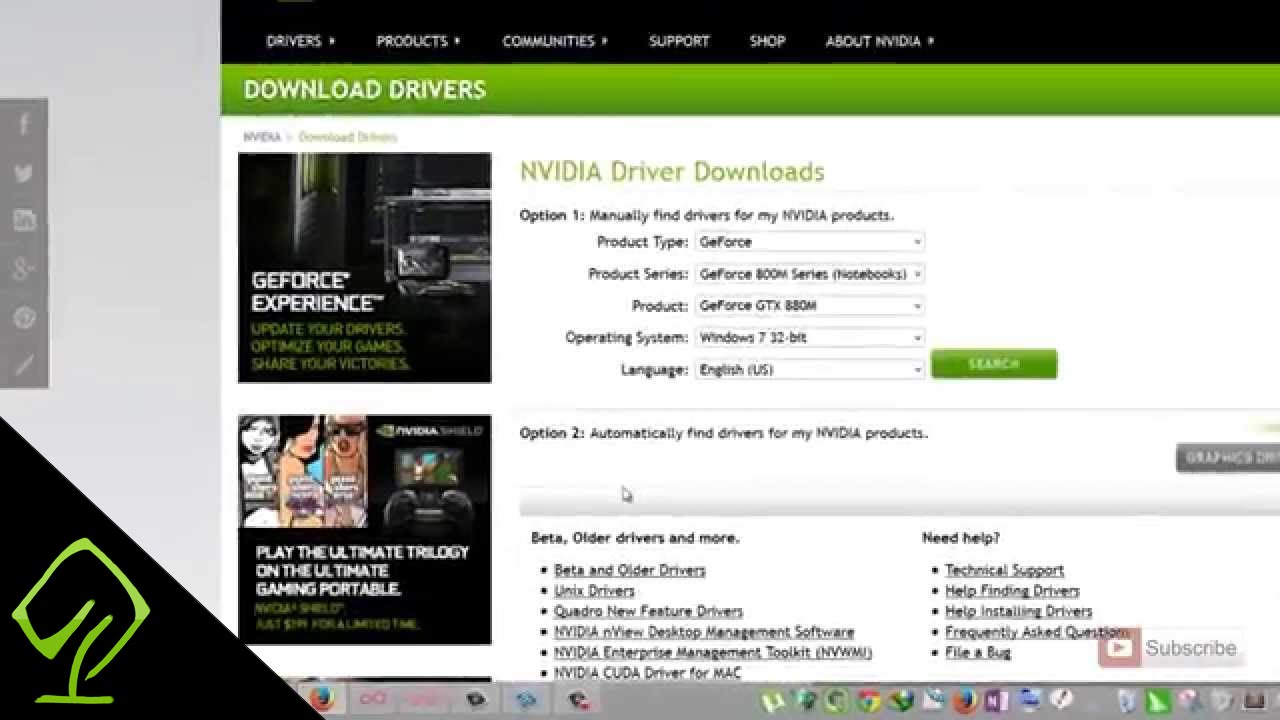
Task: Open the GeForce Experience banner
Action: (365, 268)
